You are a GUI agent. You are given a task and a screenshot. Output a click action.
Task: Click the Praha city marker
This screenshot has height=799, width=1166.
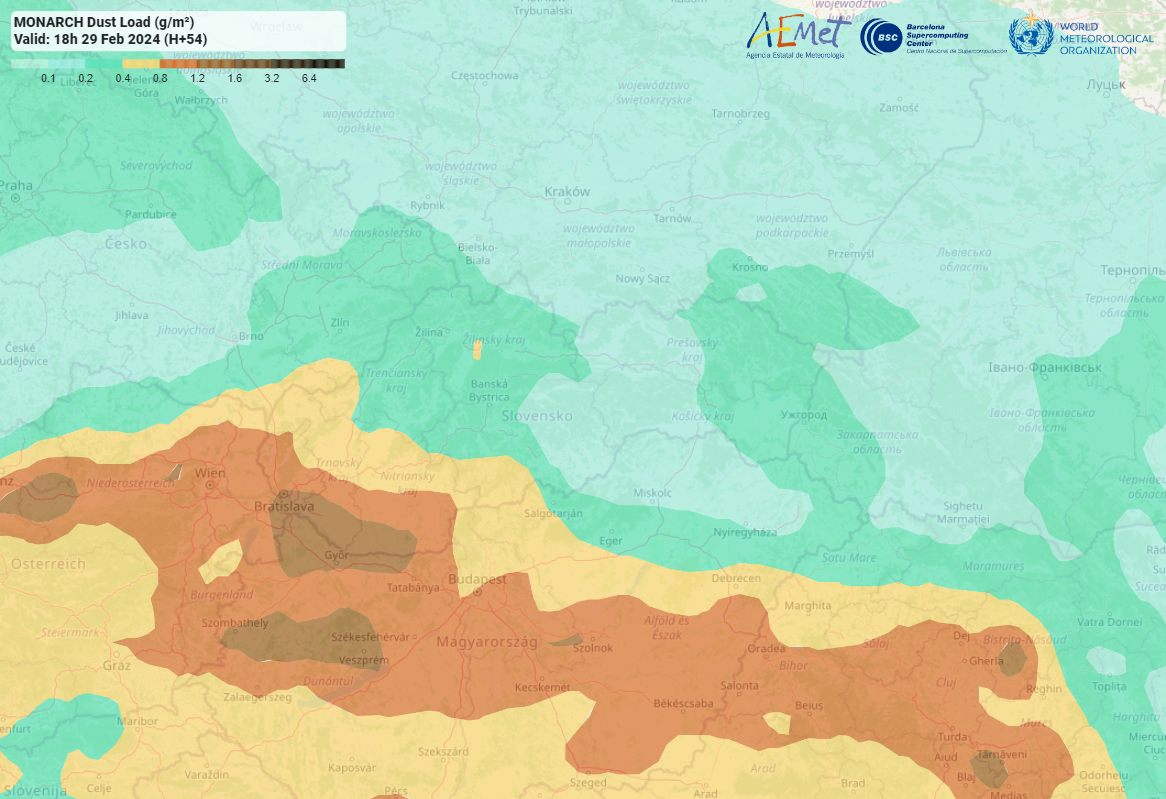tap(16, 198)
